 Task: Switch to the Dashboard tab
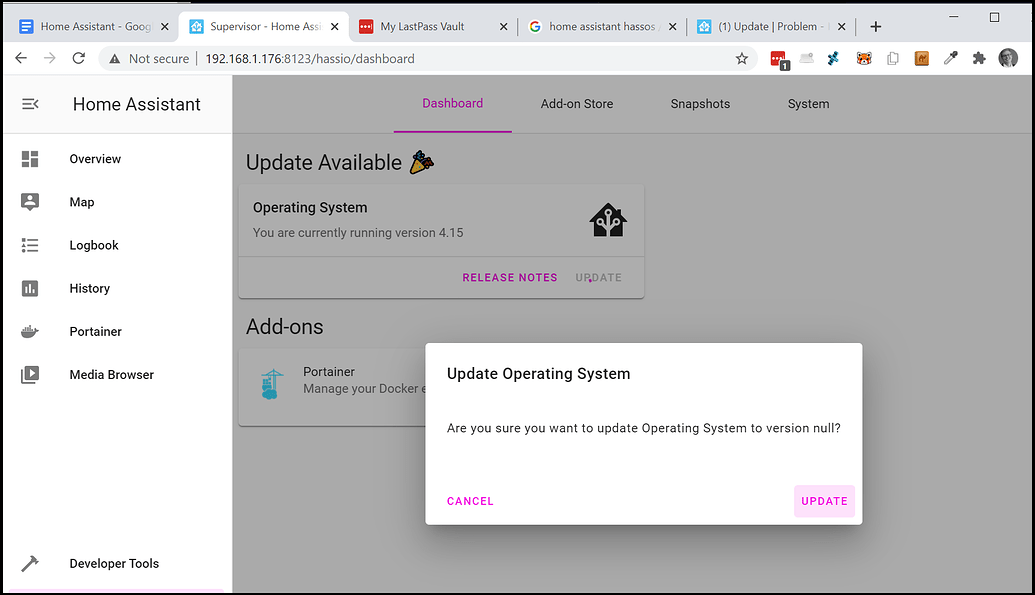click(453, 104)
